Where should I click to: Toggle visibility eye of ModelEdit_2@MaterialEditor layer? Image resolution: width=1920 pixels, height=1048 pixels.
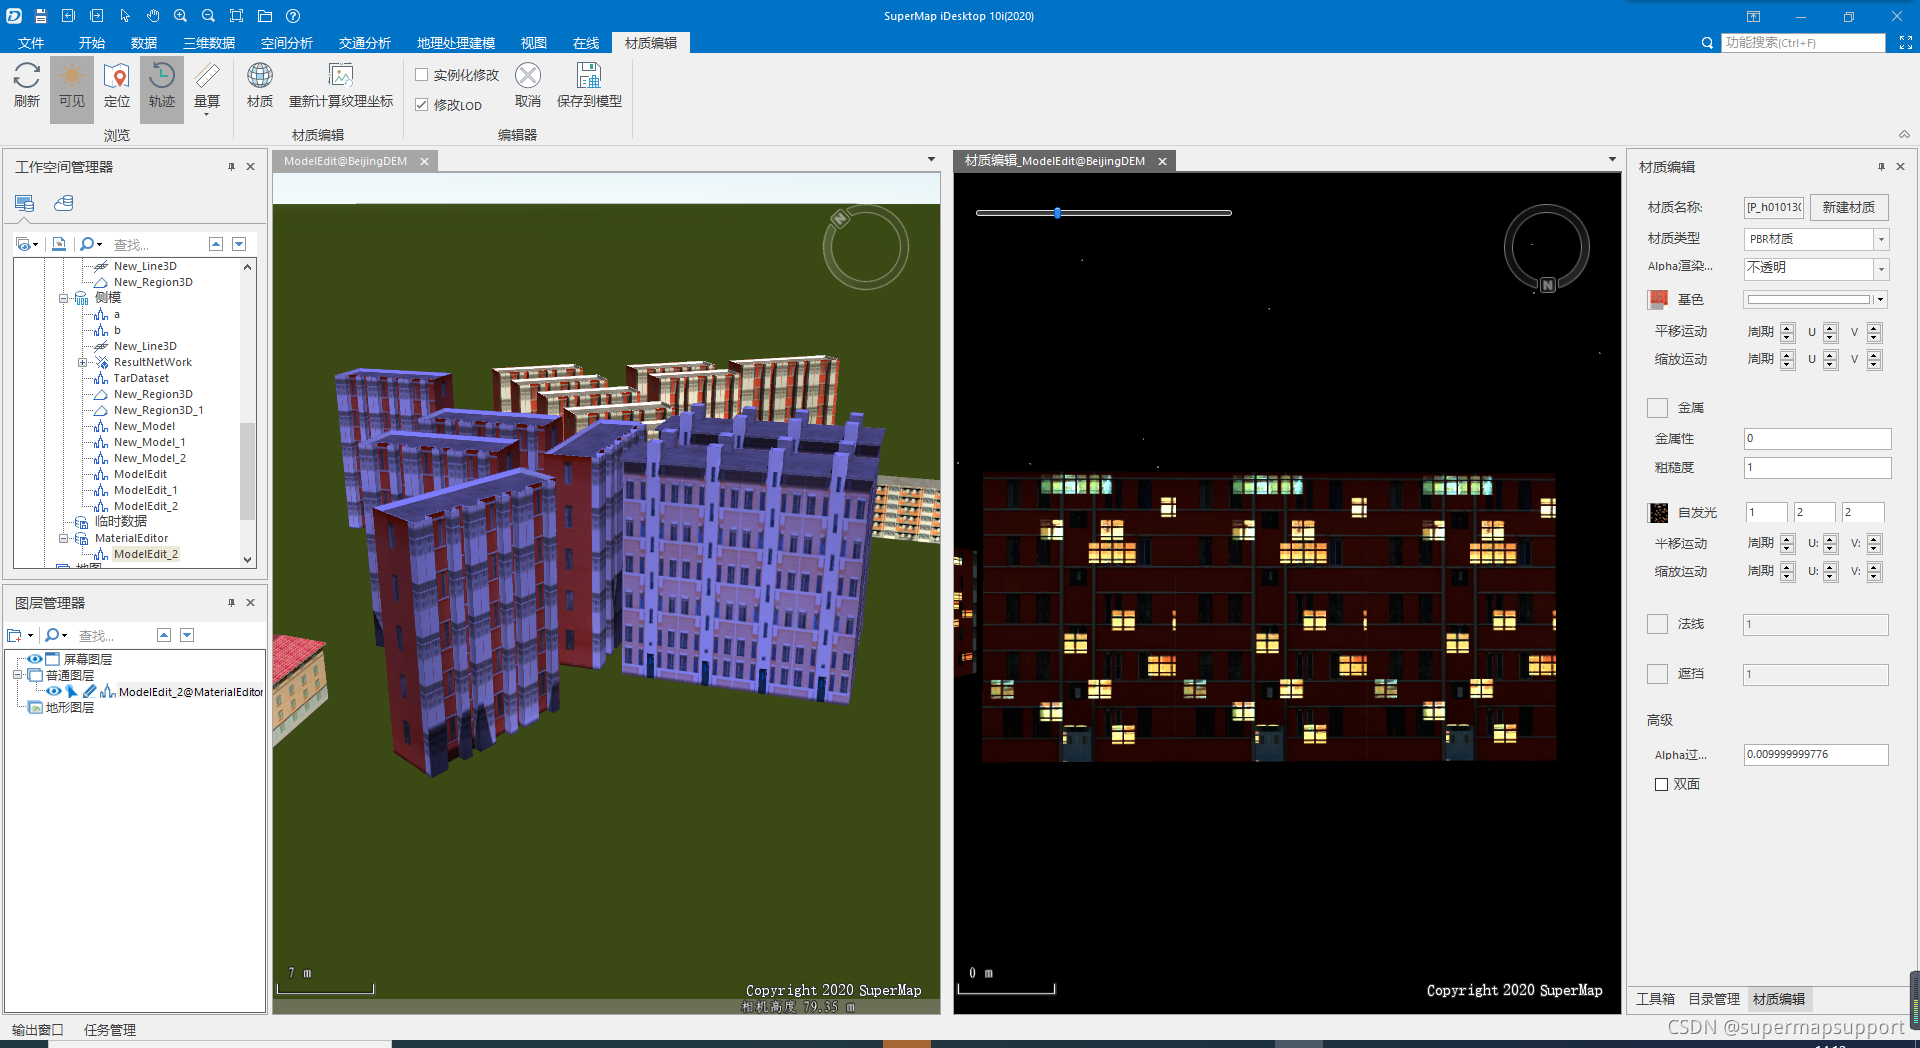coord(54,691)
